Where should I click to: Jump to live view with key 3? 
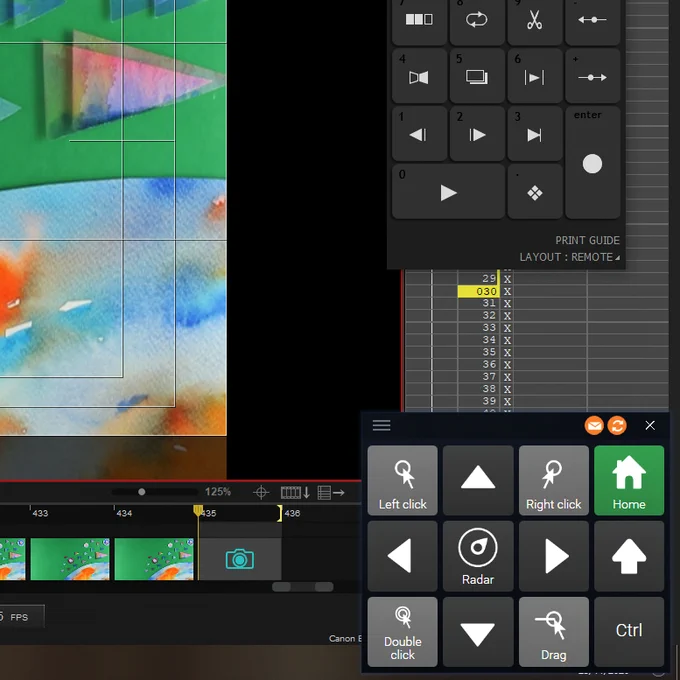pyautogui.click(x=534, y=134)
